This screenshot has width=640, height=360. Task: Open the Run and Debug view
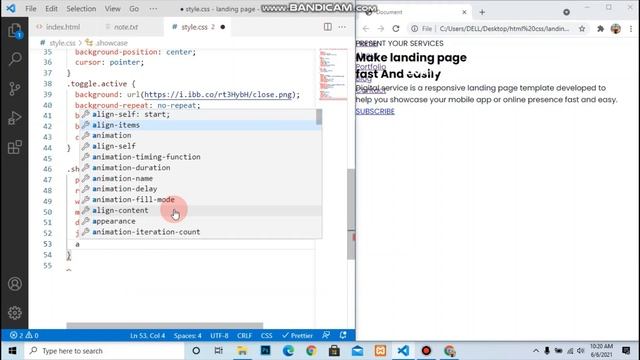tap(15, 118)
